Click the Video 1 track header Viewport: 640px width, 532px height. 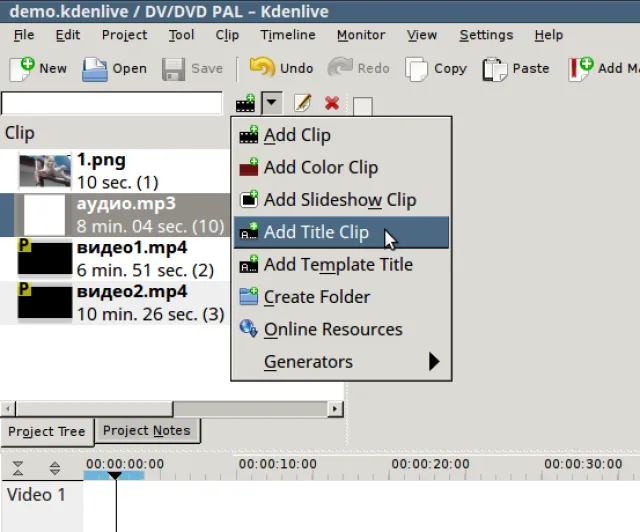[x=42, y=506]
